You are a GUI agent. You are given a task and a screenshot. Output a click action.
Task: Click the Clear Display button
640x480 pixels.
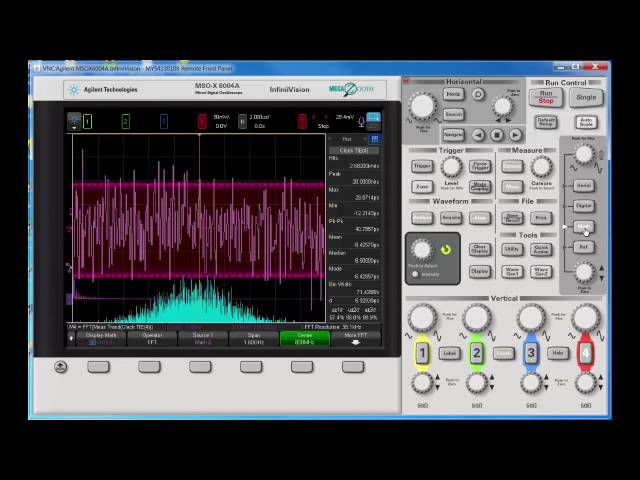point(480,249)
